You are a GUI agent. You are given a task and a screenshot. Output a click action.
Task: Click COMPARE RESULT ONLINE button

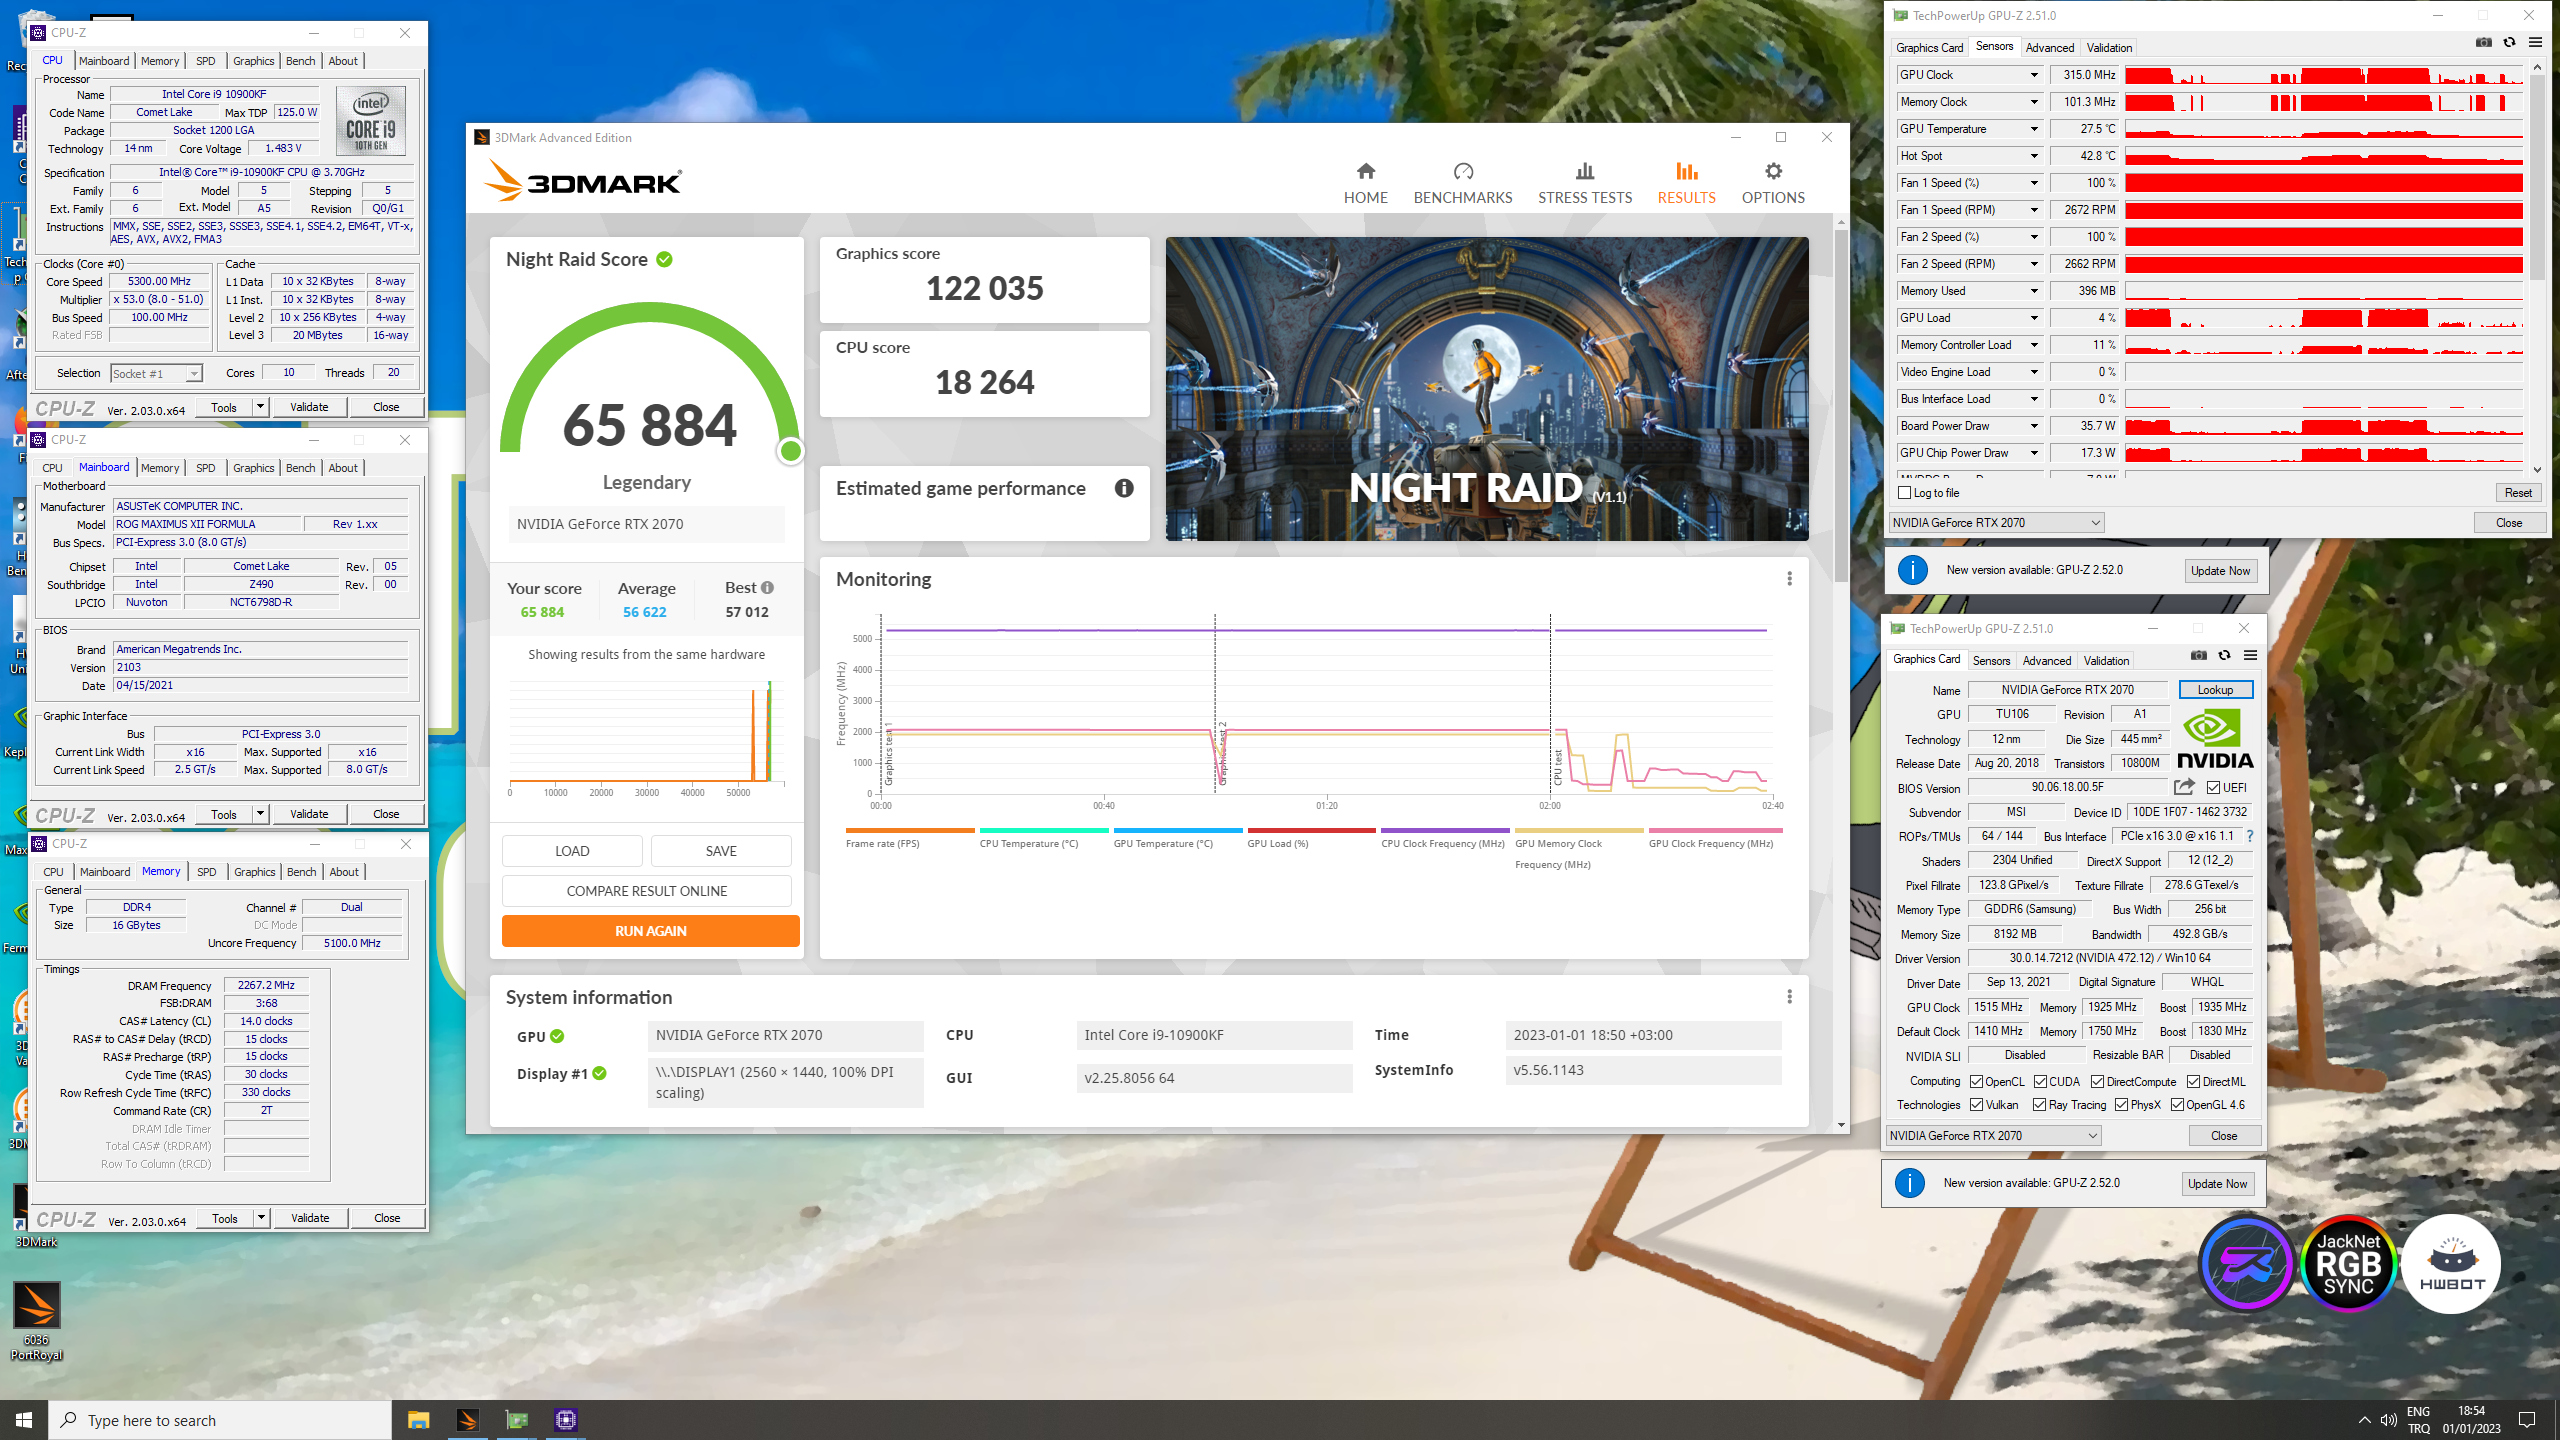(x=647, y=891)
